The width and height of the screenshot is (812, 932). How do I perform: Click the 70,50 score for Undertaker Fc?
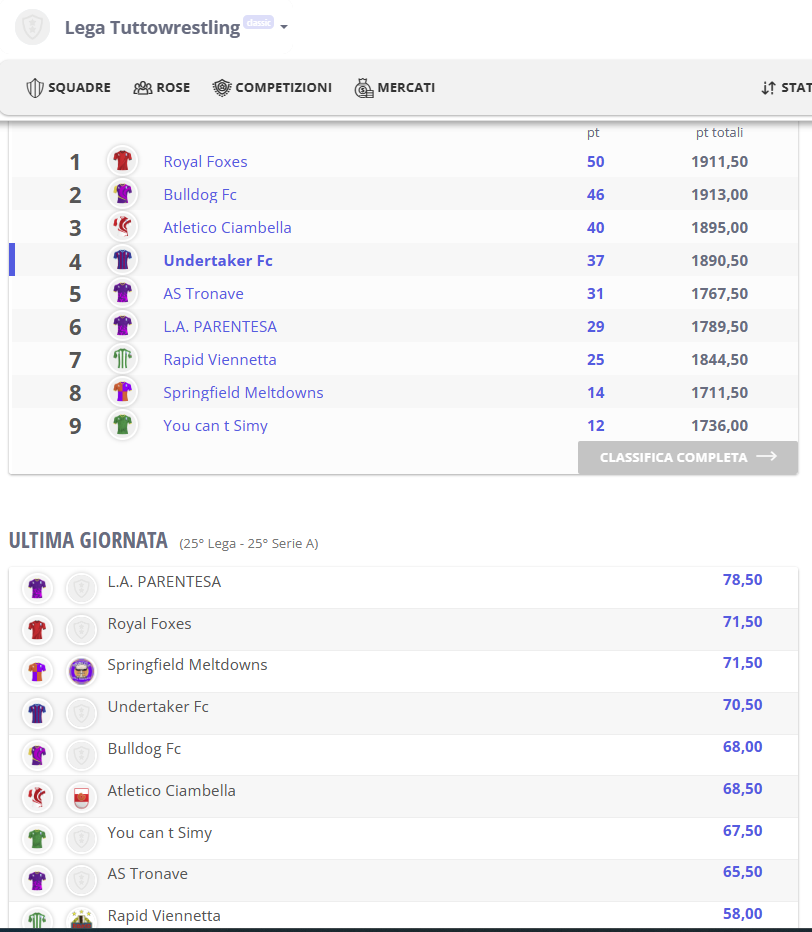click(742, 705)
